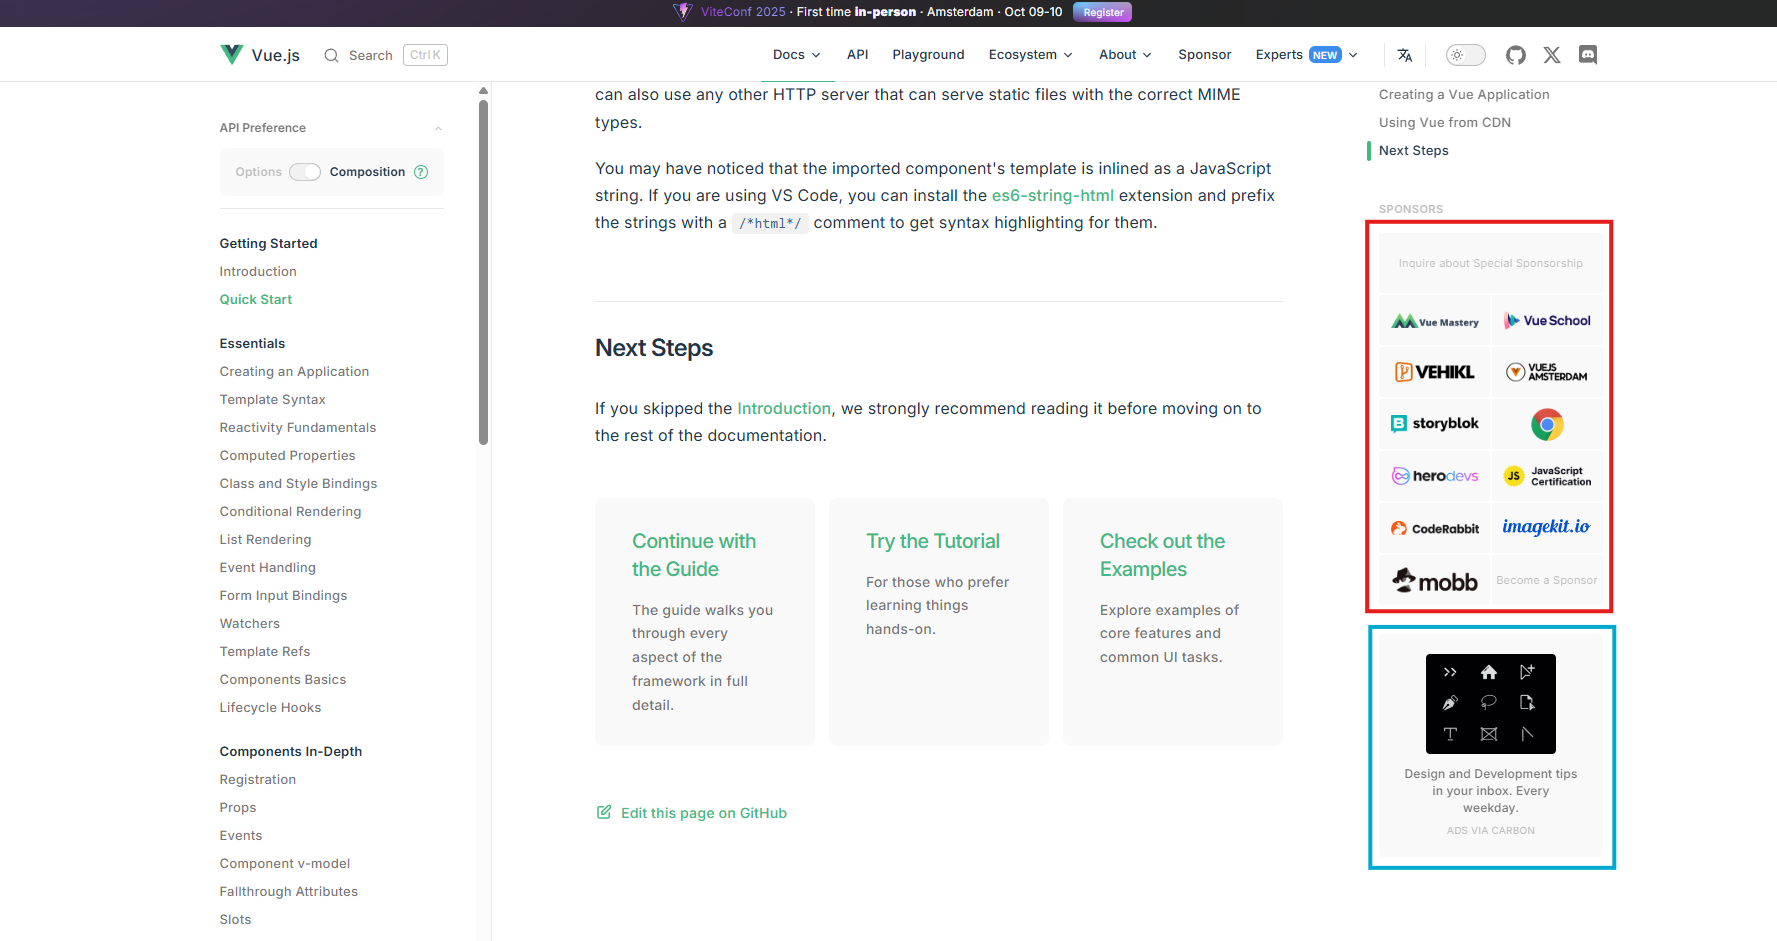Click the API preference help question icon
This screenshot has width=1777, height=941.
pyautogui.click(x=421, y=172)
